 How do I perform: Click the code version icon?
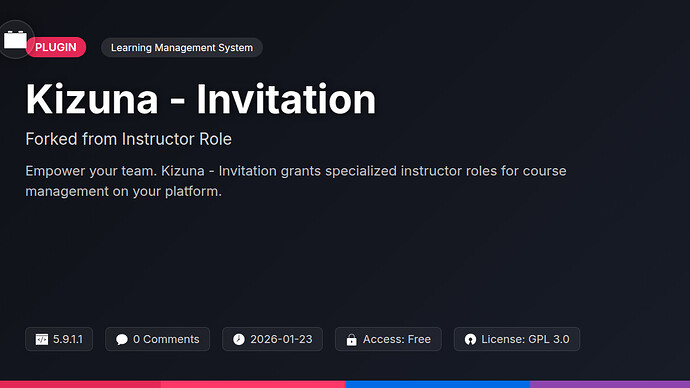pyautogui.click(x=42, y=339)
